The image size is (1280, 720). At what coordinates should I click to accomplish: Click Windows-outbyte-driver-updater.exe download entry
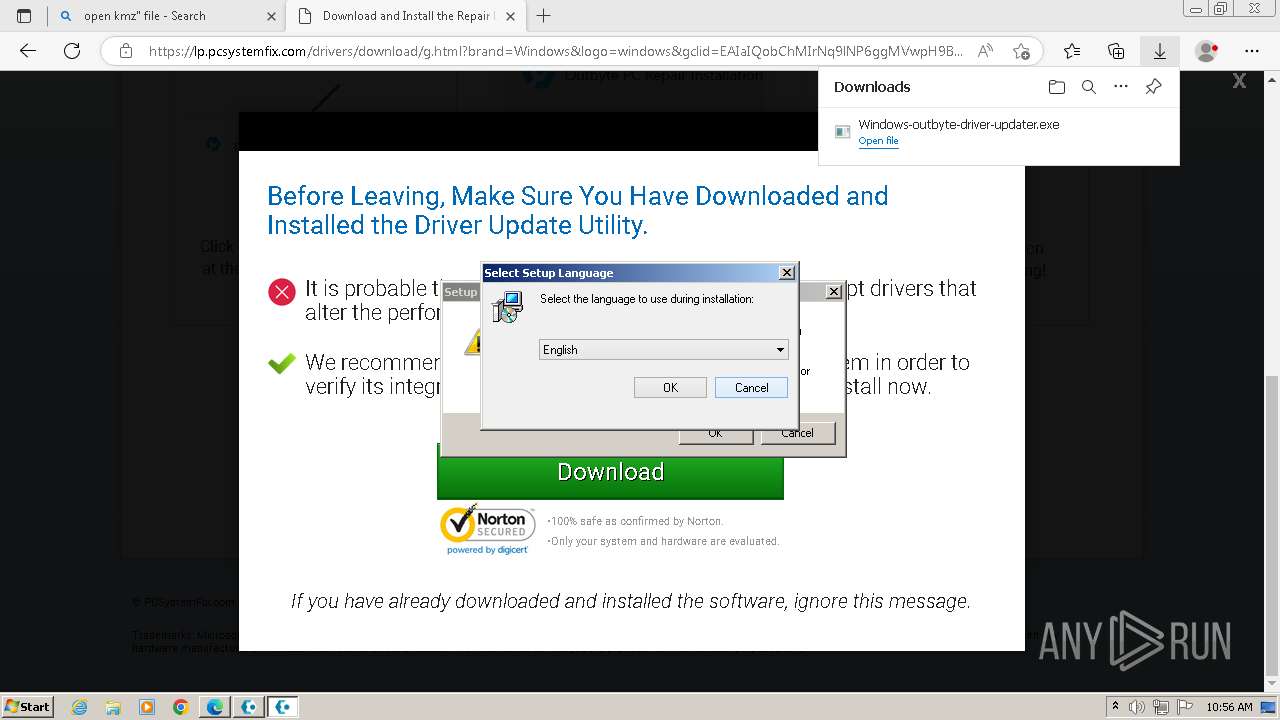998,131
